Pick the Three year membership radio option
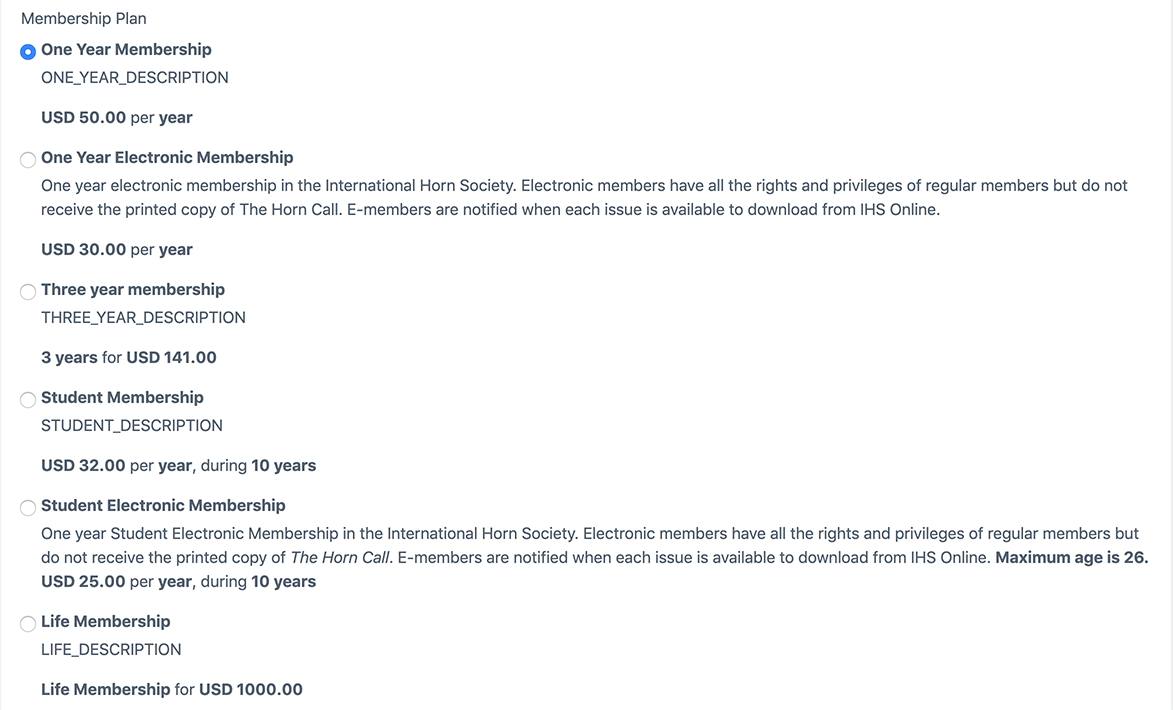Screen dimensions: 1173x710 coord(28,292)
